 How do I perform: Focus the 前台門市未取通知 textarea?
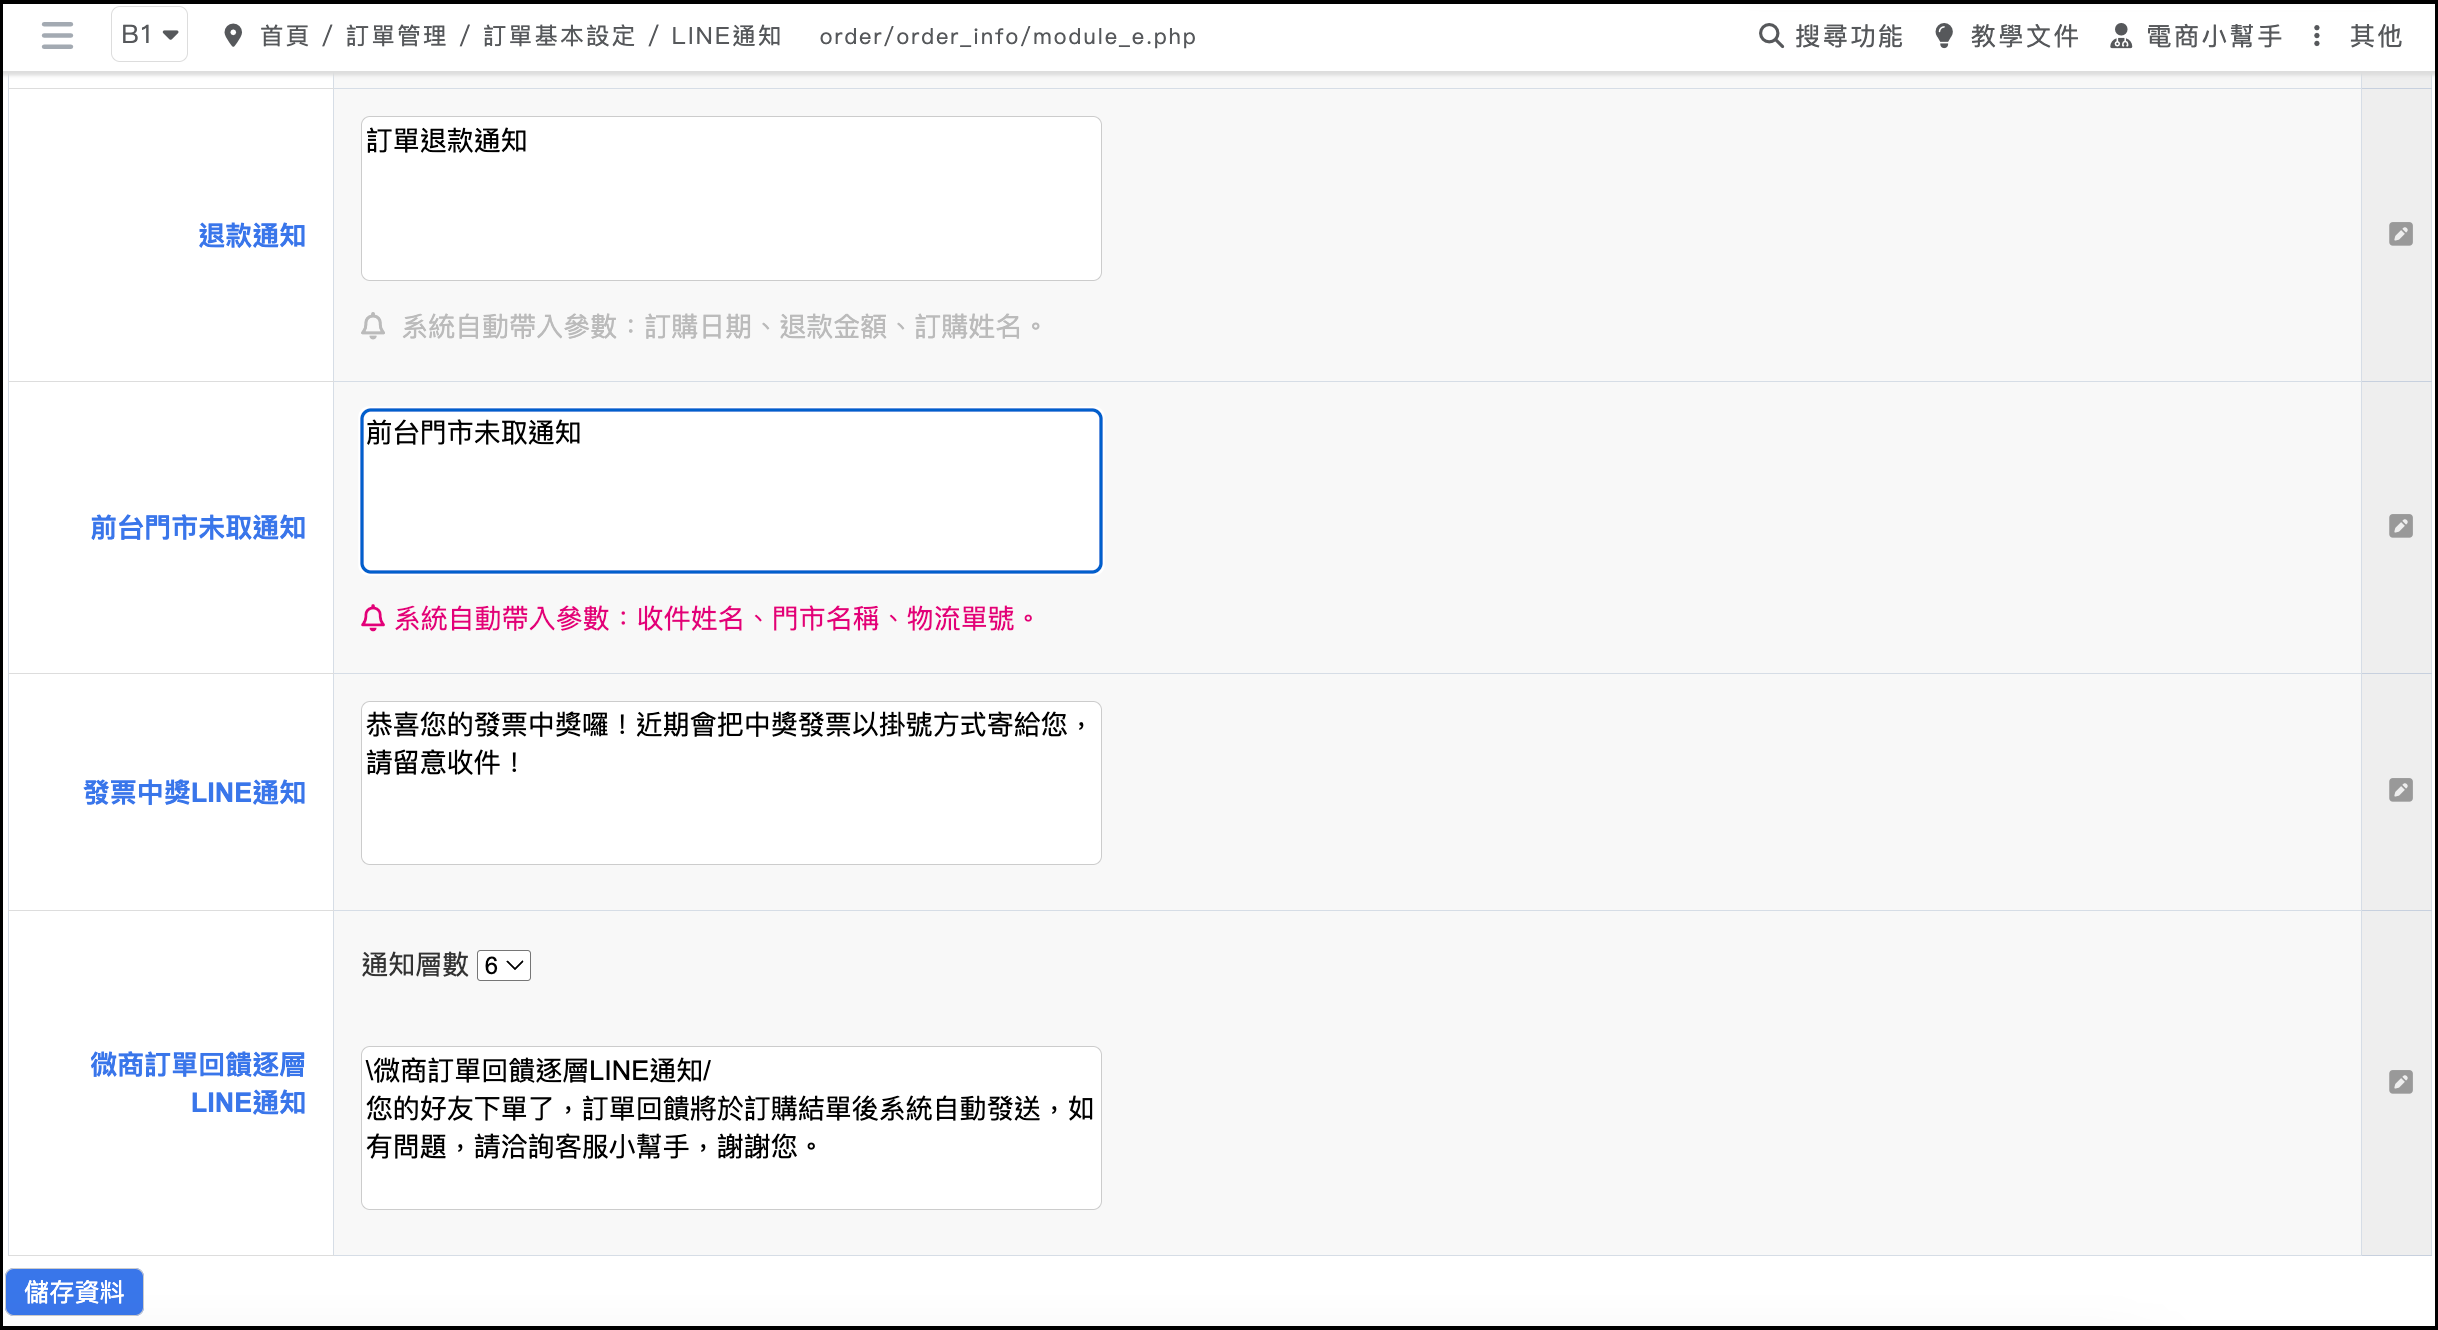click(731, 491)
